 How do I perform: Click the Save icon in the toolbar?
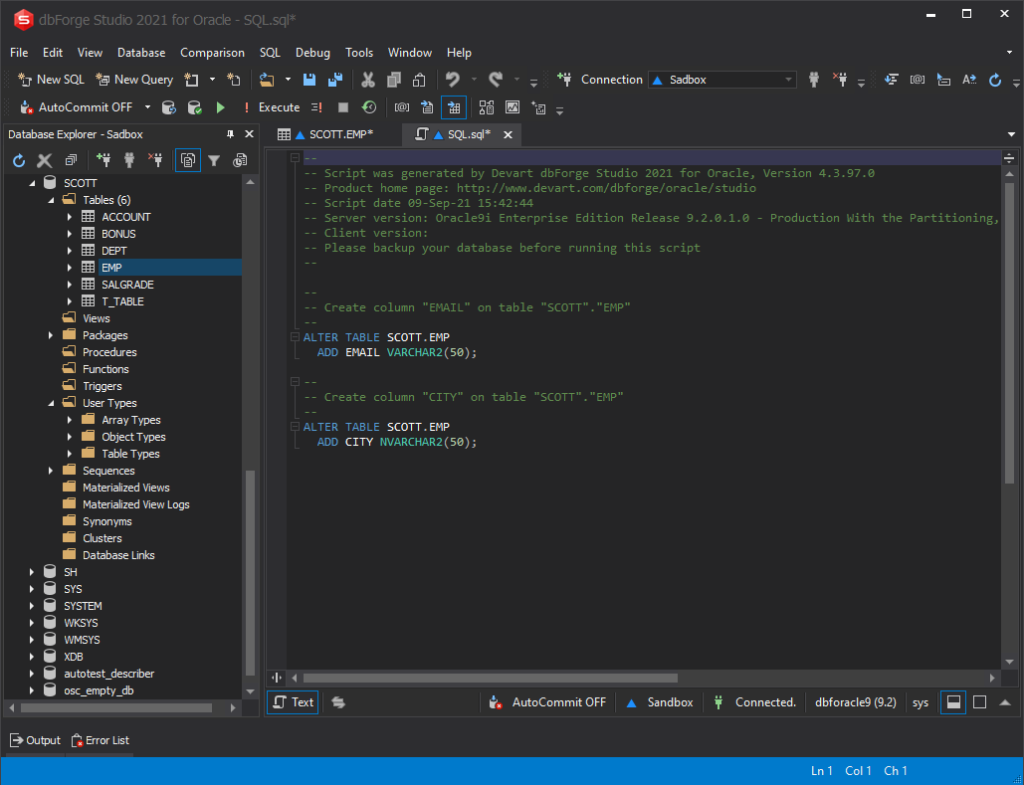coord(310,80)
